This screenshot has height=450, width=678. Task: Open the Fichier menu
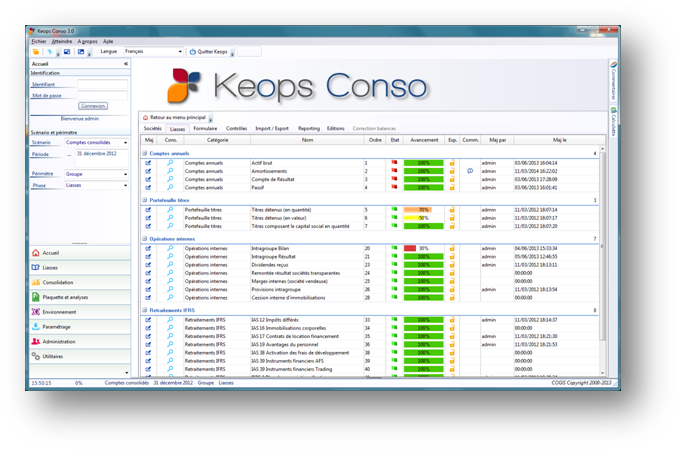click(39, 42)
